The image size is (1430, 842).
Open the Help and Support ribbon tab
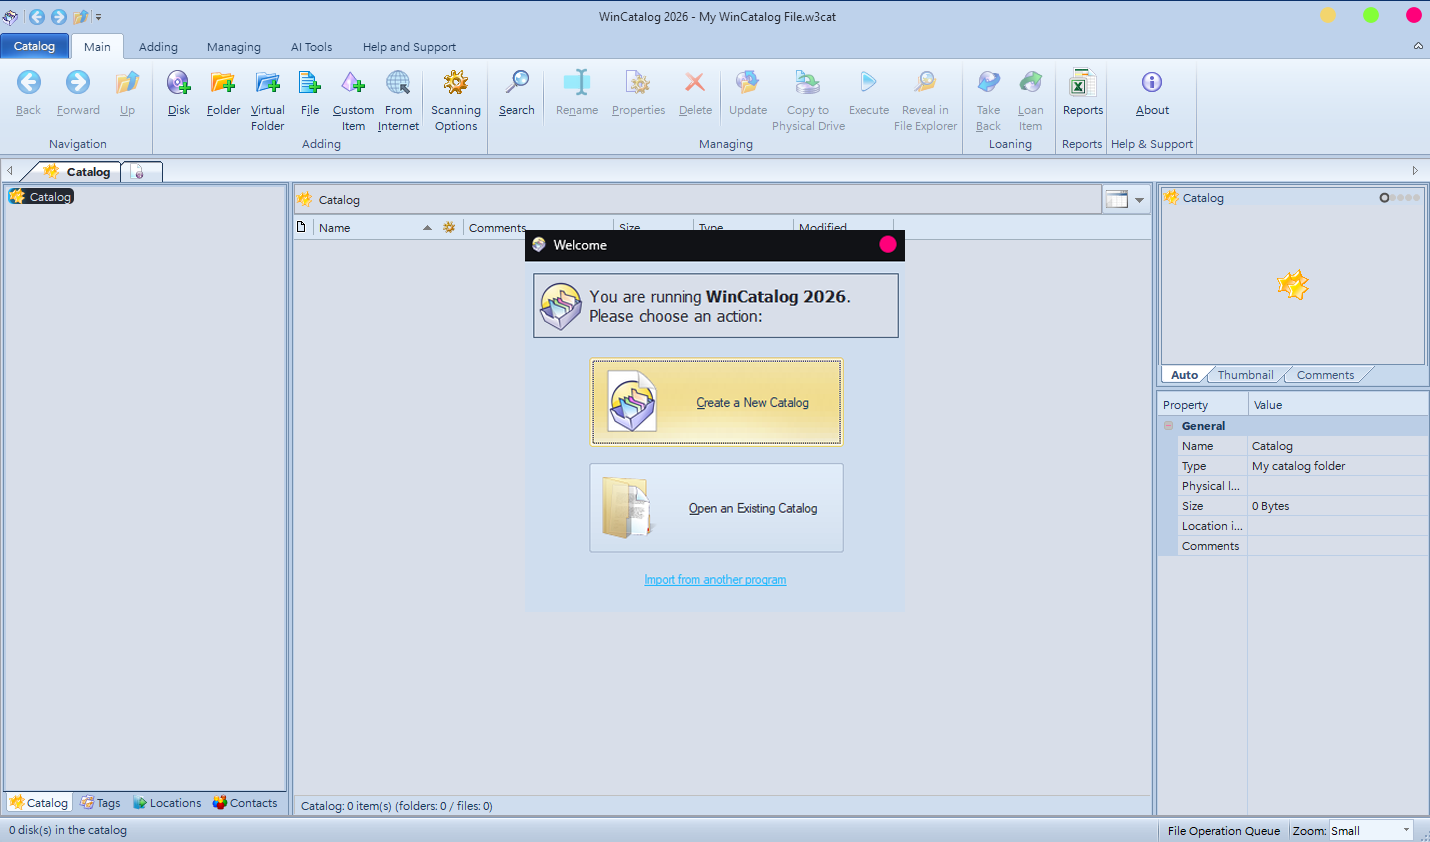(x=409, y=47)
